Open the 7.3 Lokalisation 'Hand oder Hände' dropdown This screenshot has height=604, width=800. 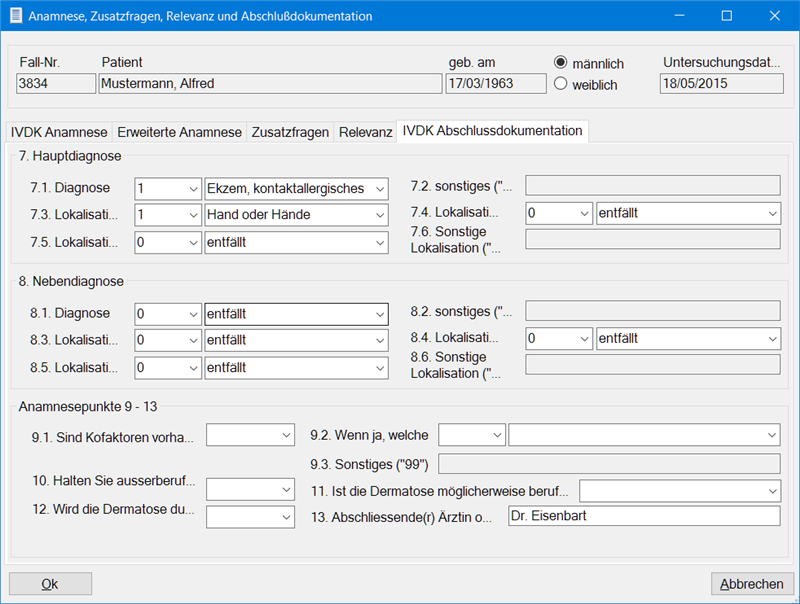[x=378, y=214]
